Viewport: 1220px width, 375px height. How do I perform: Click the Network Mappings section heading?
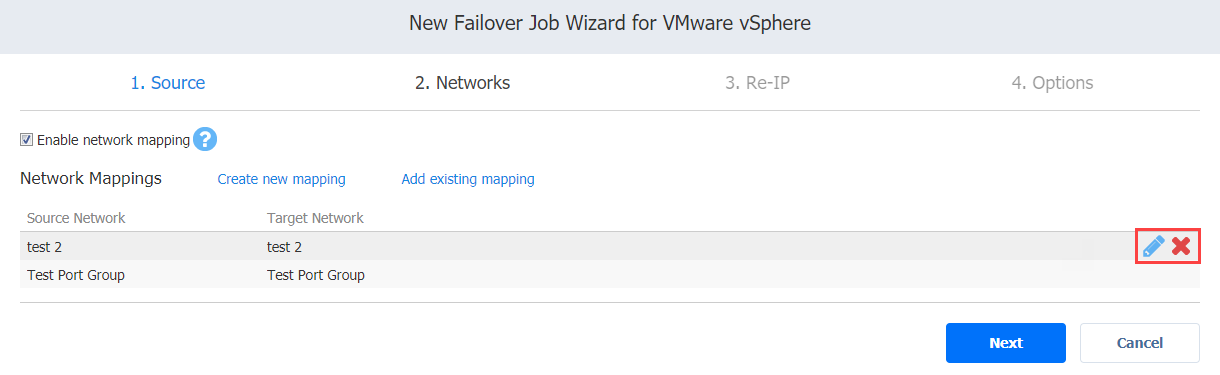coord(91,179)
